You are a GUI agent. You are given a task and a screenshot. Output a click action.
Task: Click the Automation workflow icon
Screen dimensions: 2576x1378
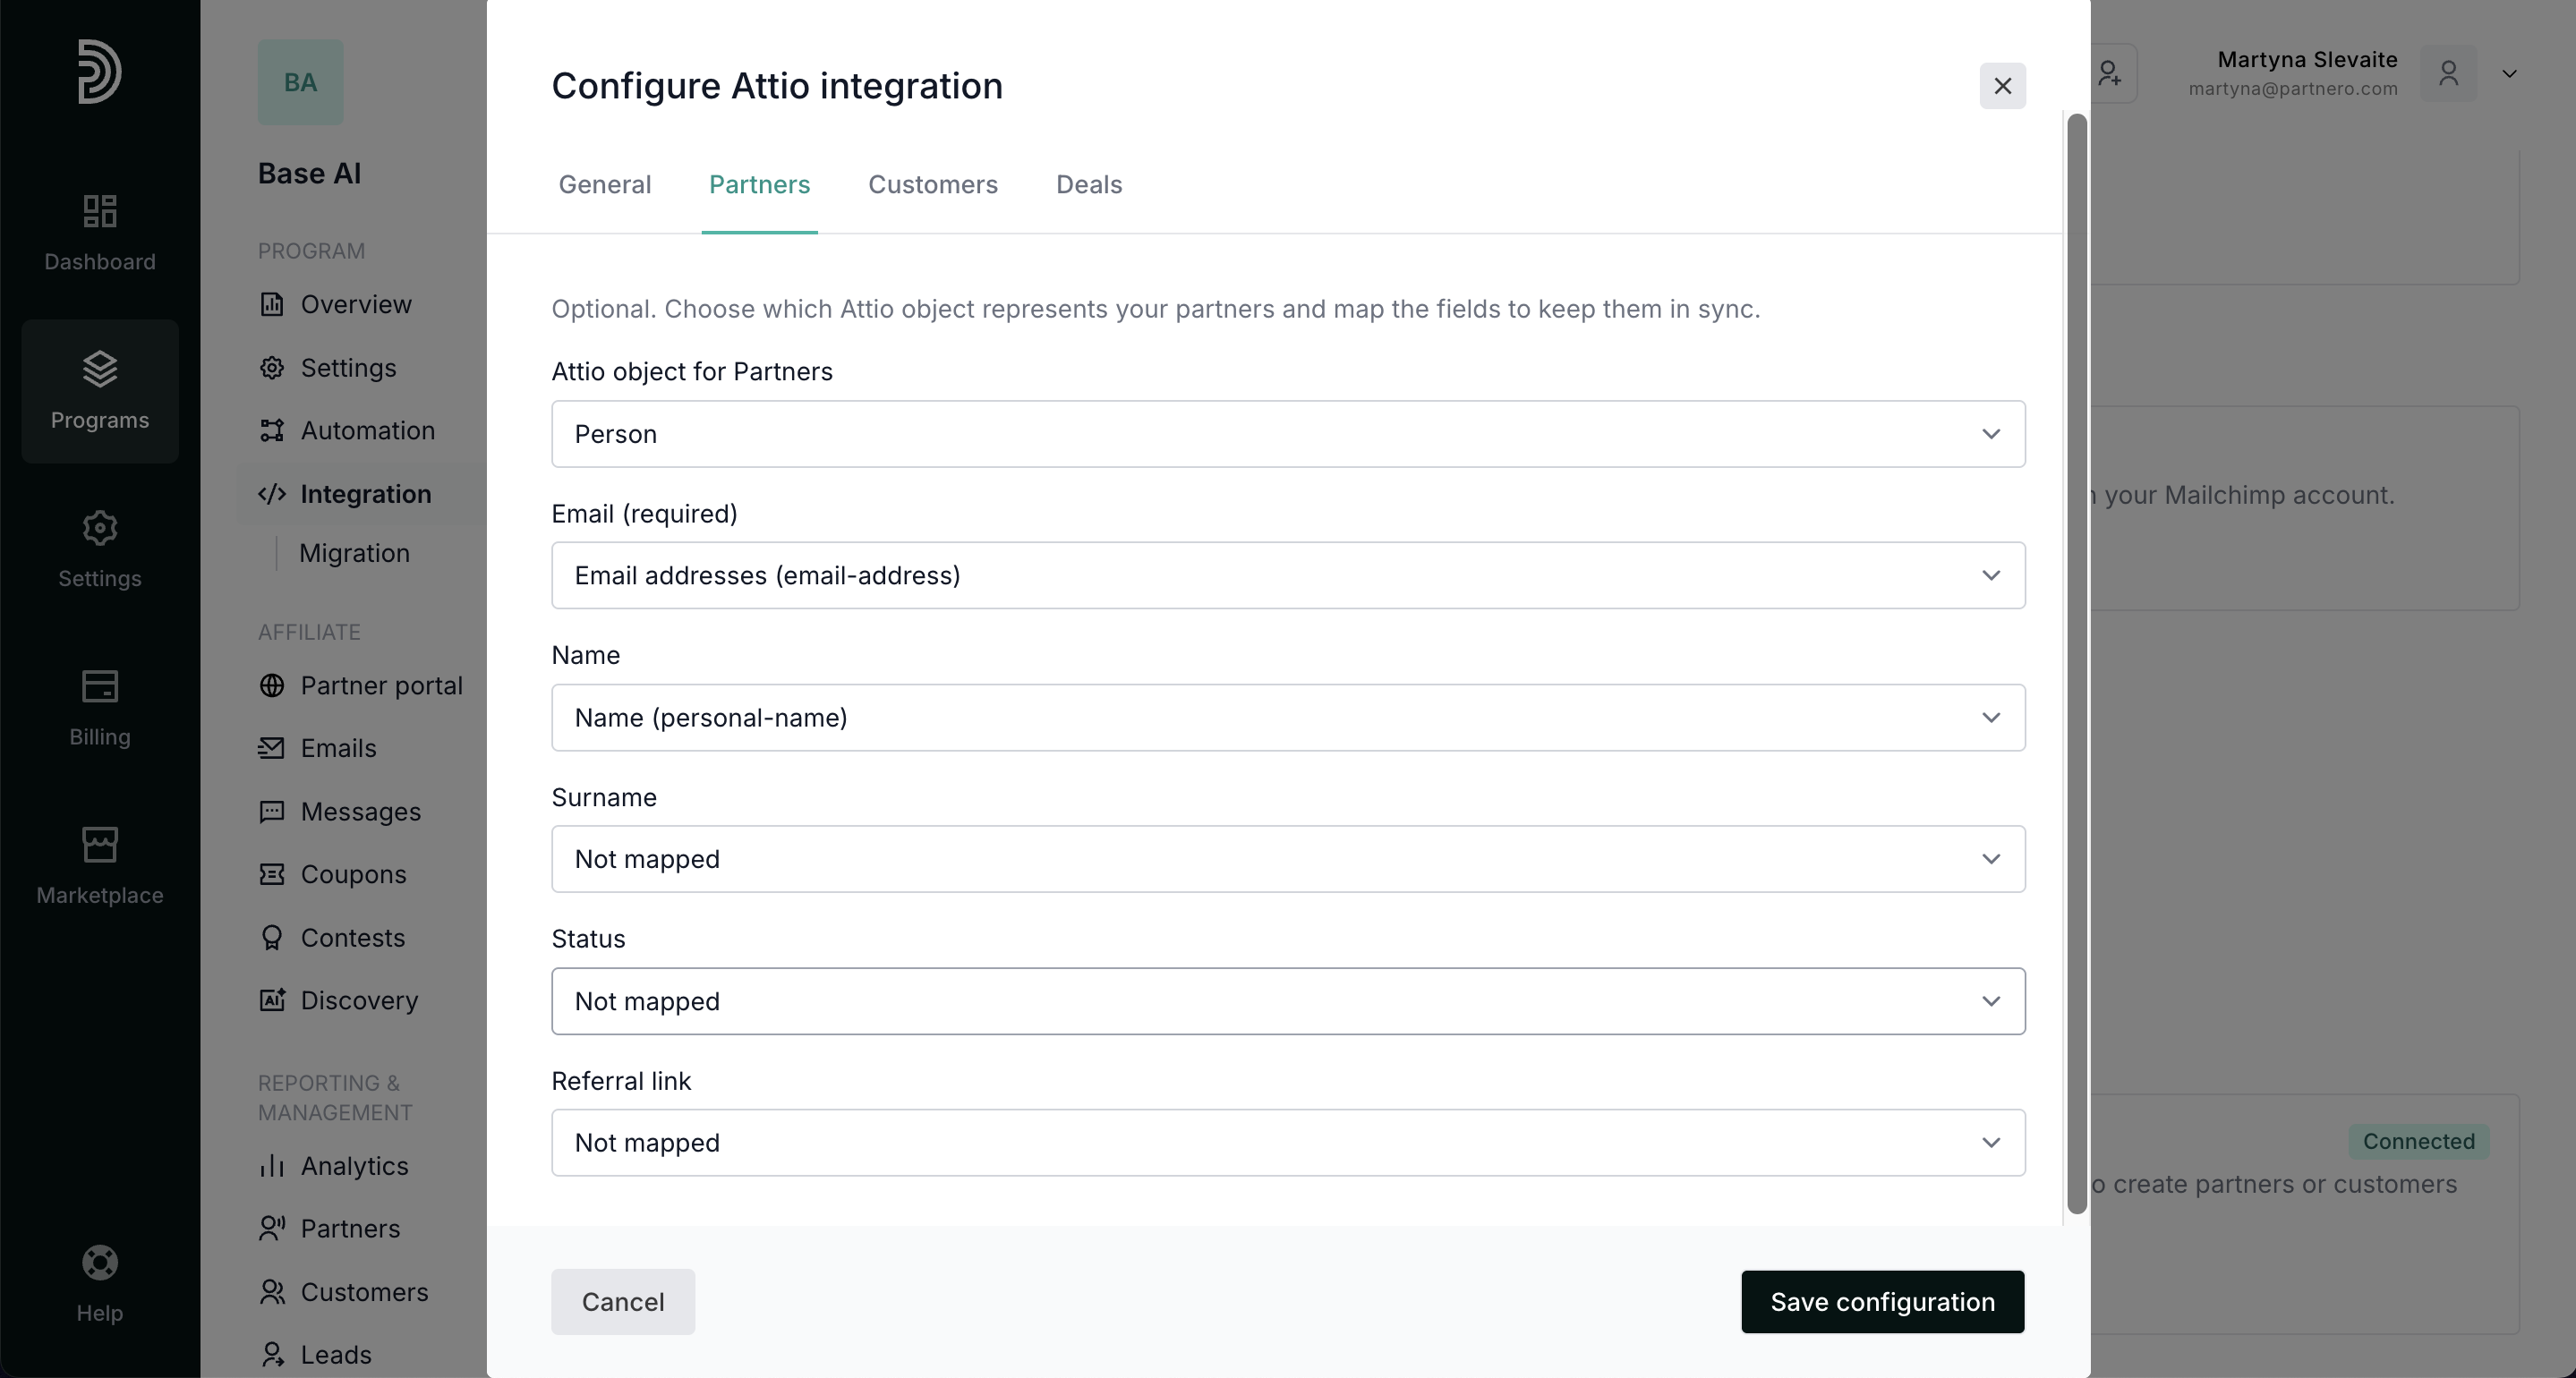point(272,431)
